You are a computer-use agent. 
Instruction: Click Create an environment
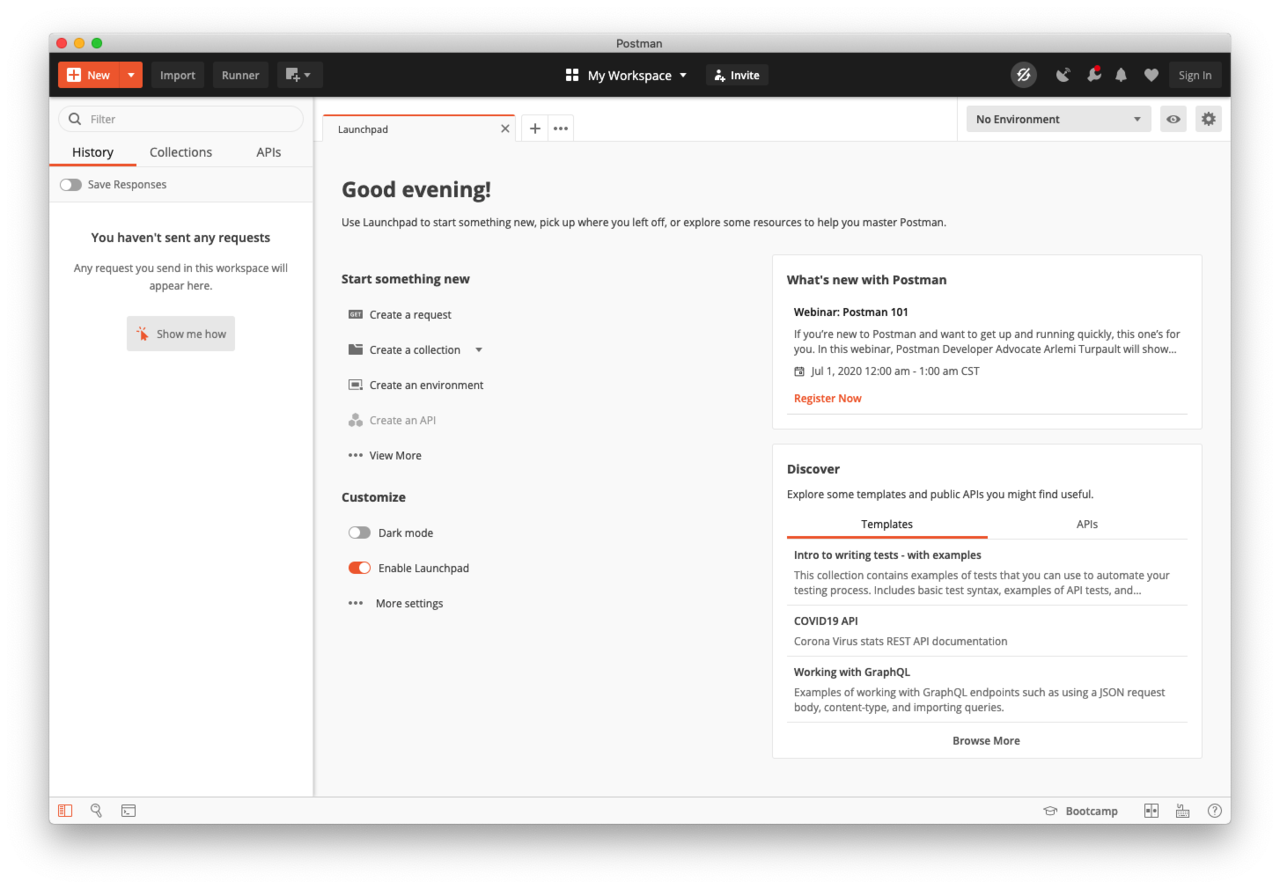[426, 385]
